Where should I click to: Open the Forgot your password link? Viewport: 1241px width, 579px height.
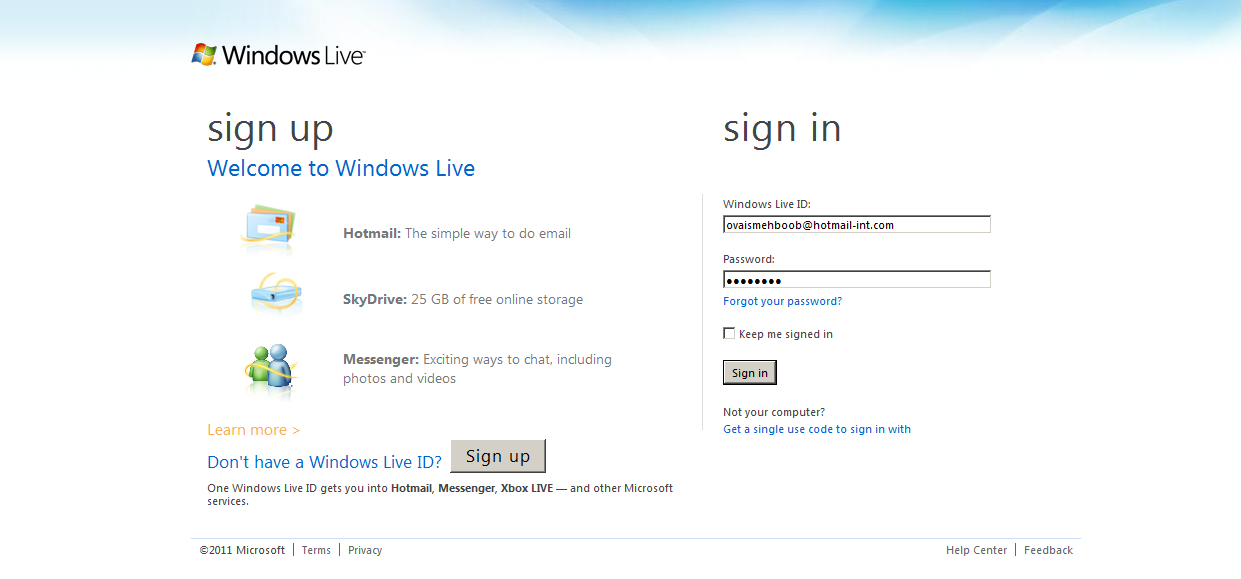[782, 301]
